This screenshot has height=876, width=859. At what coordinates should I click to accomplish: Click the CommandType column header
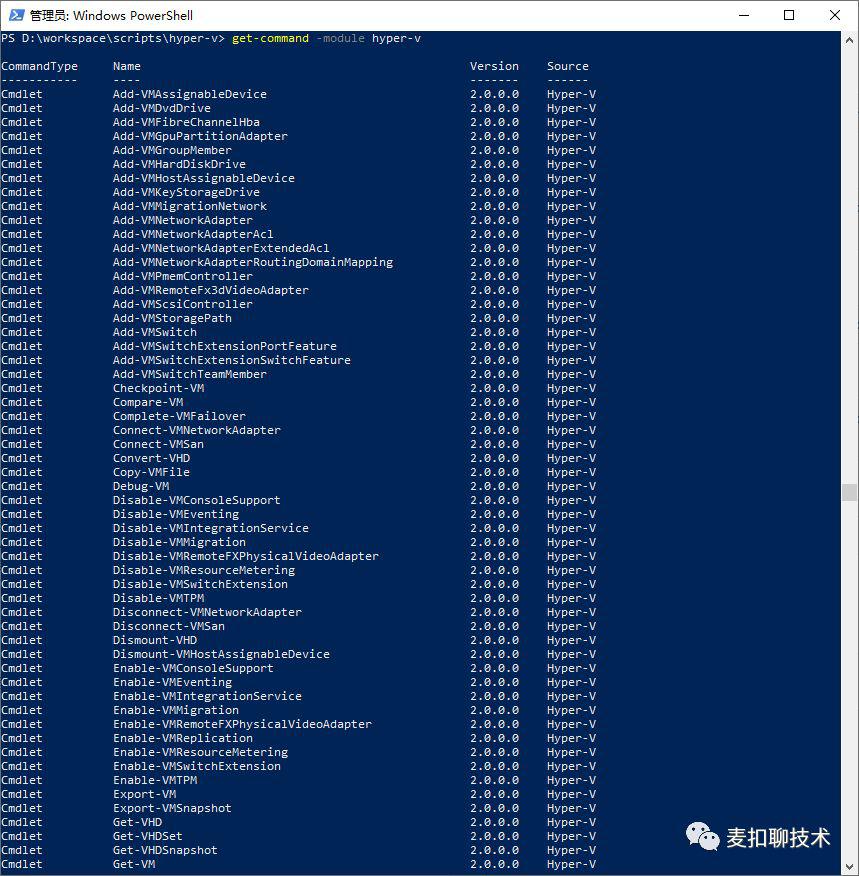click(39, 66)
